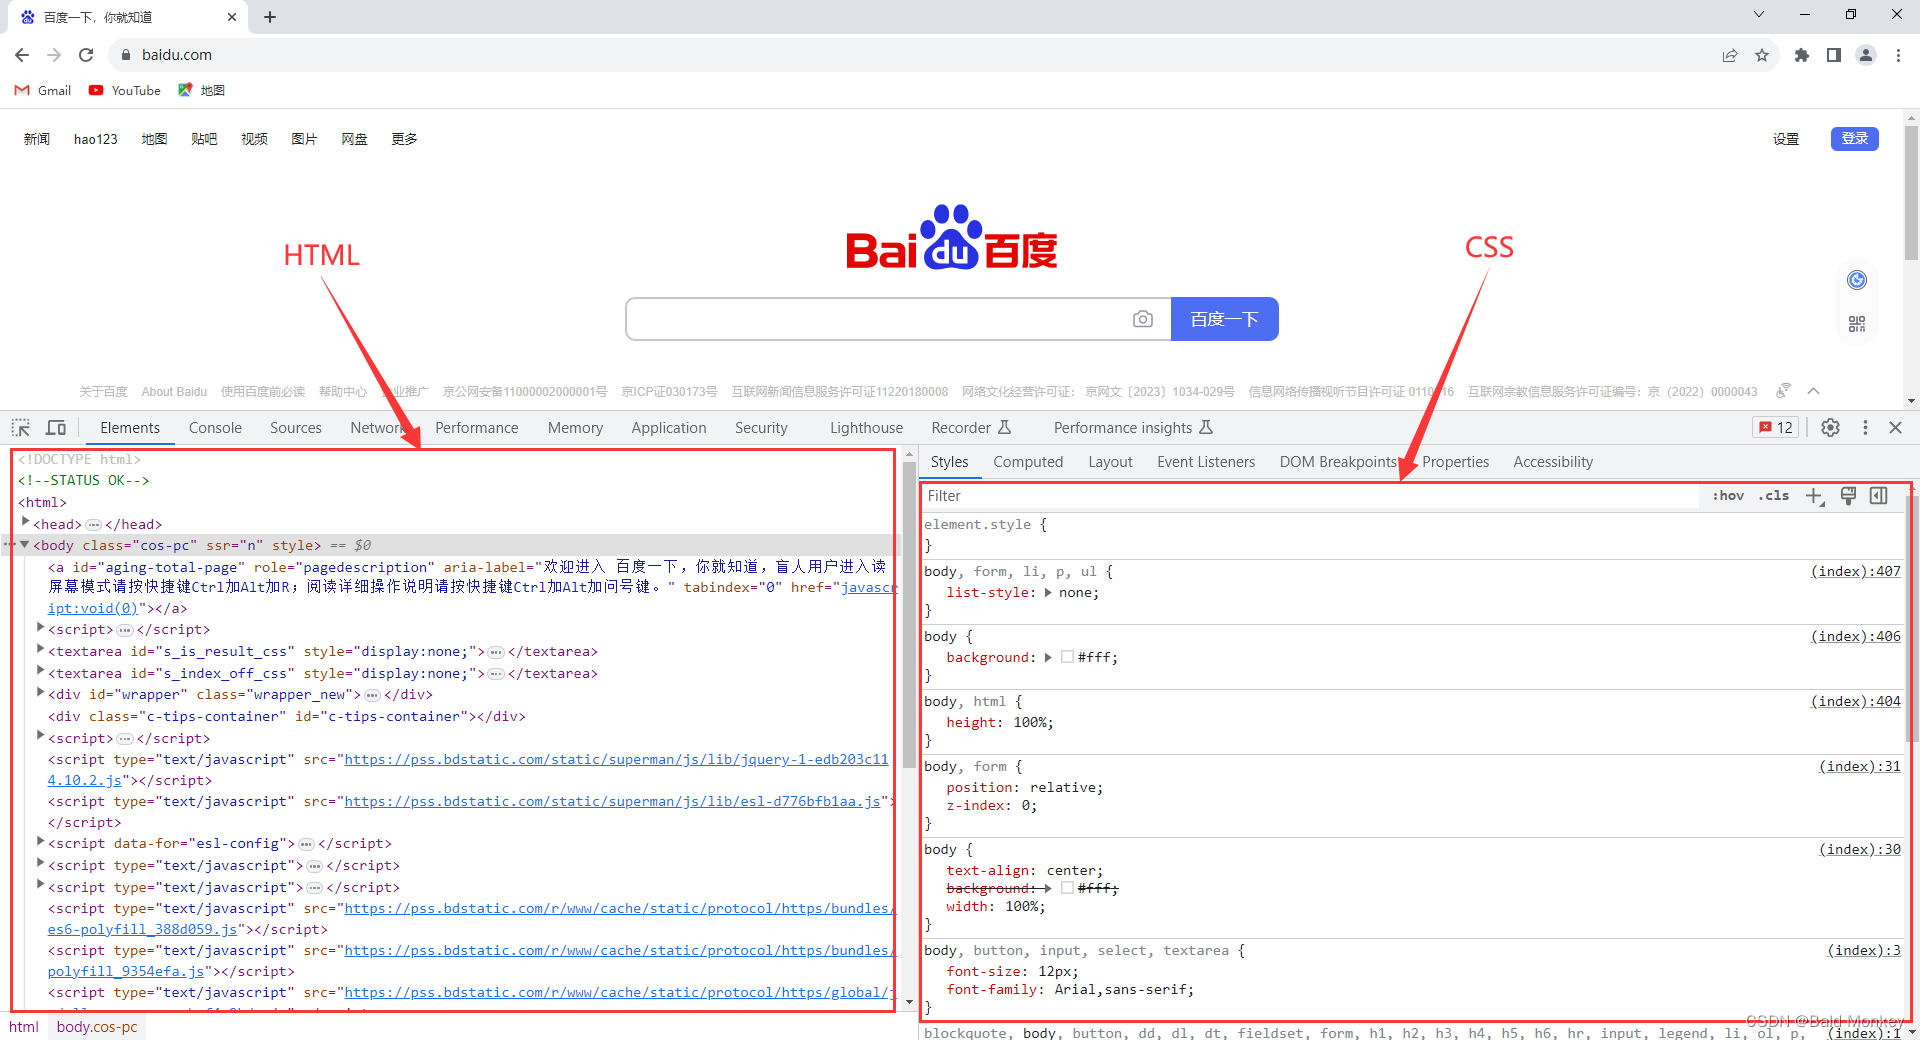This screenshot has width=1920, height=1040.
Task: Click the camera image search icon
Action: [x=1143, y=319]
